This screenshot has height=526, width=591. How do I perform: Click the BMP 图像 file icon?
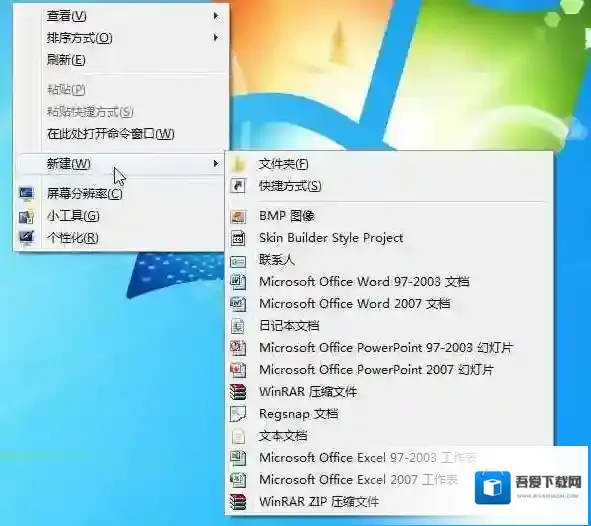pos(238,216)
